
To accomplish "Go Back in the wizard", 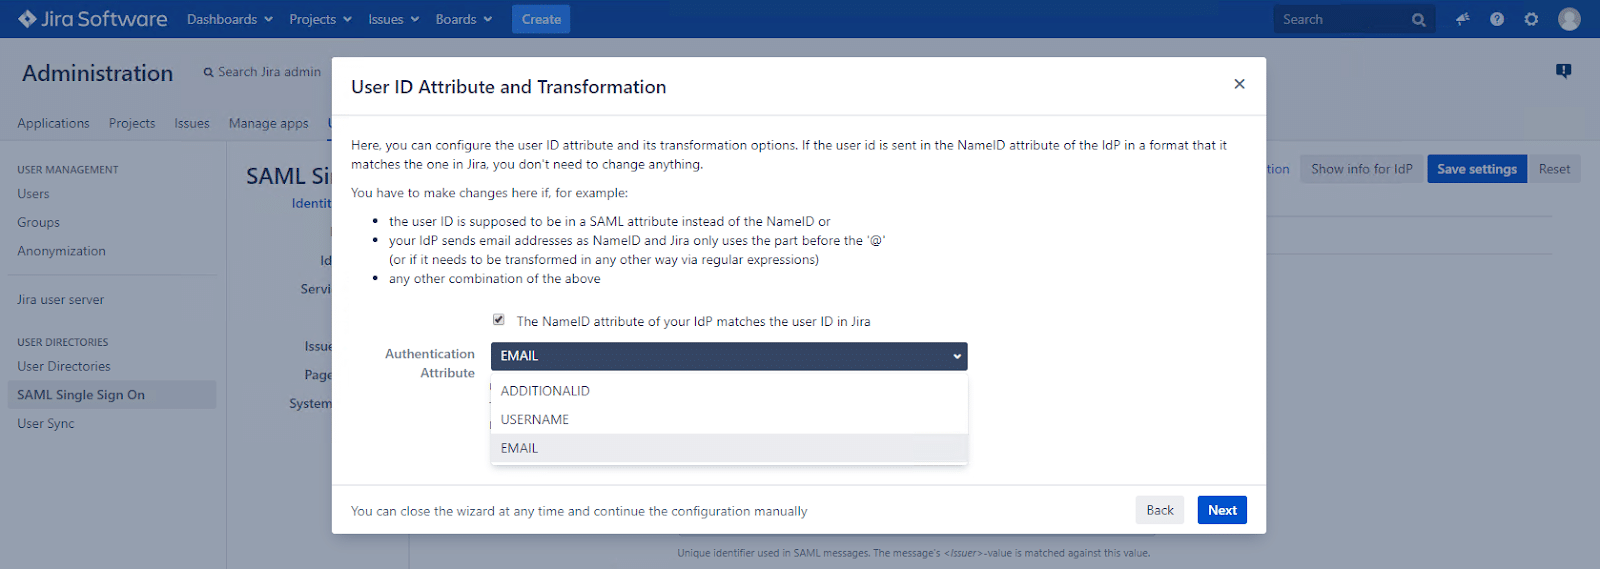I will (1159, 510).
